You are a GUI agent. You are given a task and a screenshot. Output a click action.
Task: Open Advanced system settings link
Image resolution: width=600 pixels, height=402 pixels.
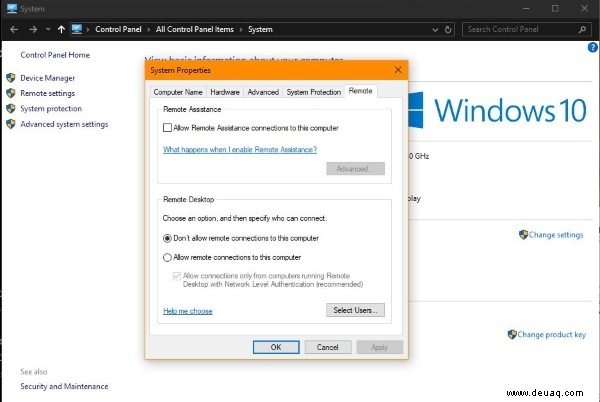[64, 124]
